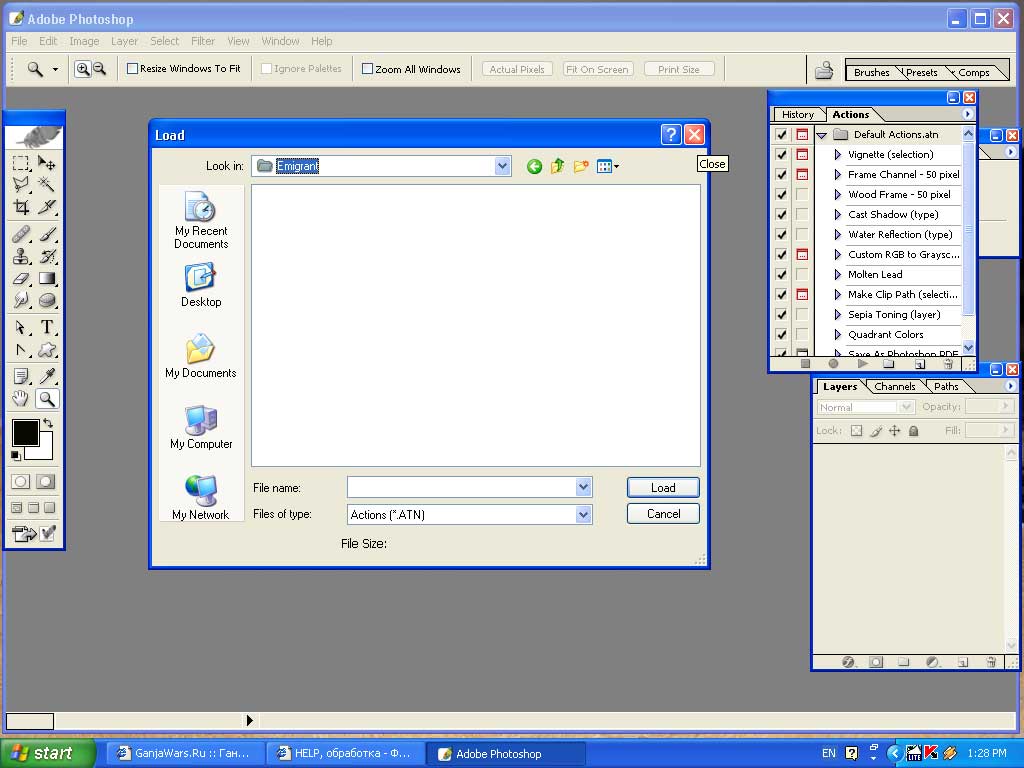Select the History Brush tool
The image size is (1024, 768).
pyautogui.click(x=47, y=256)
